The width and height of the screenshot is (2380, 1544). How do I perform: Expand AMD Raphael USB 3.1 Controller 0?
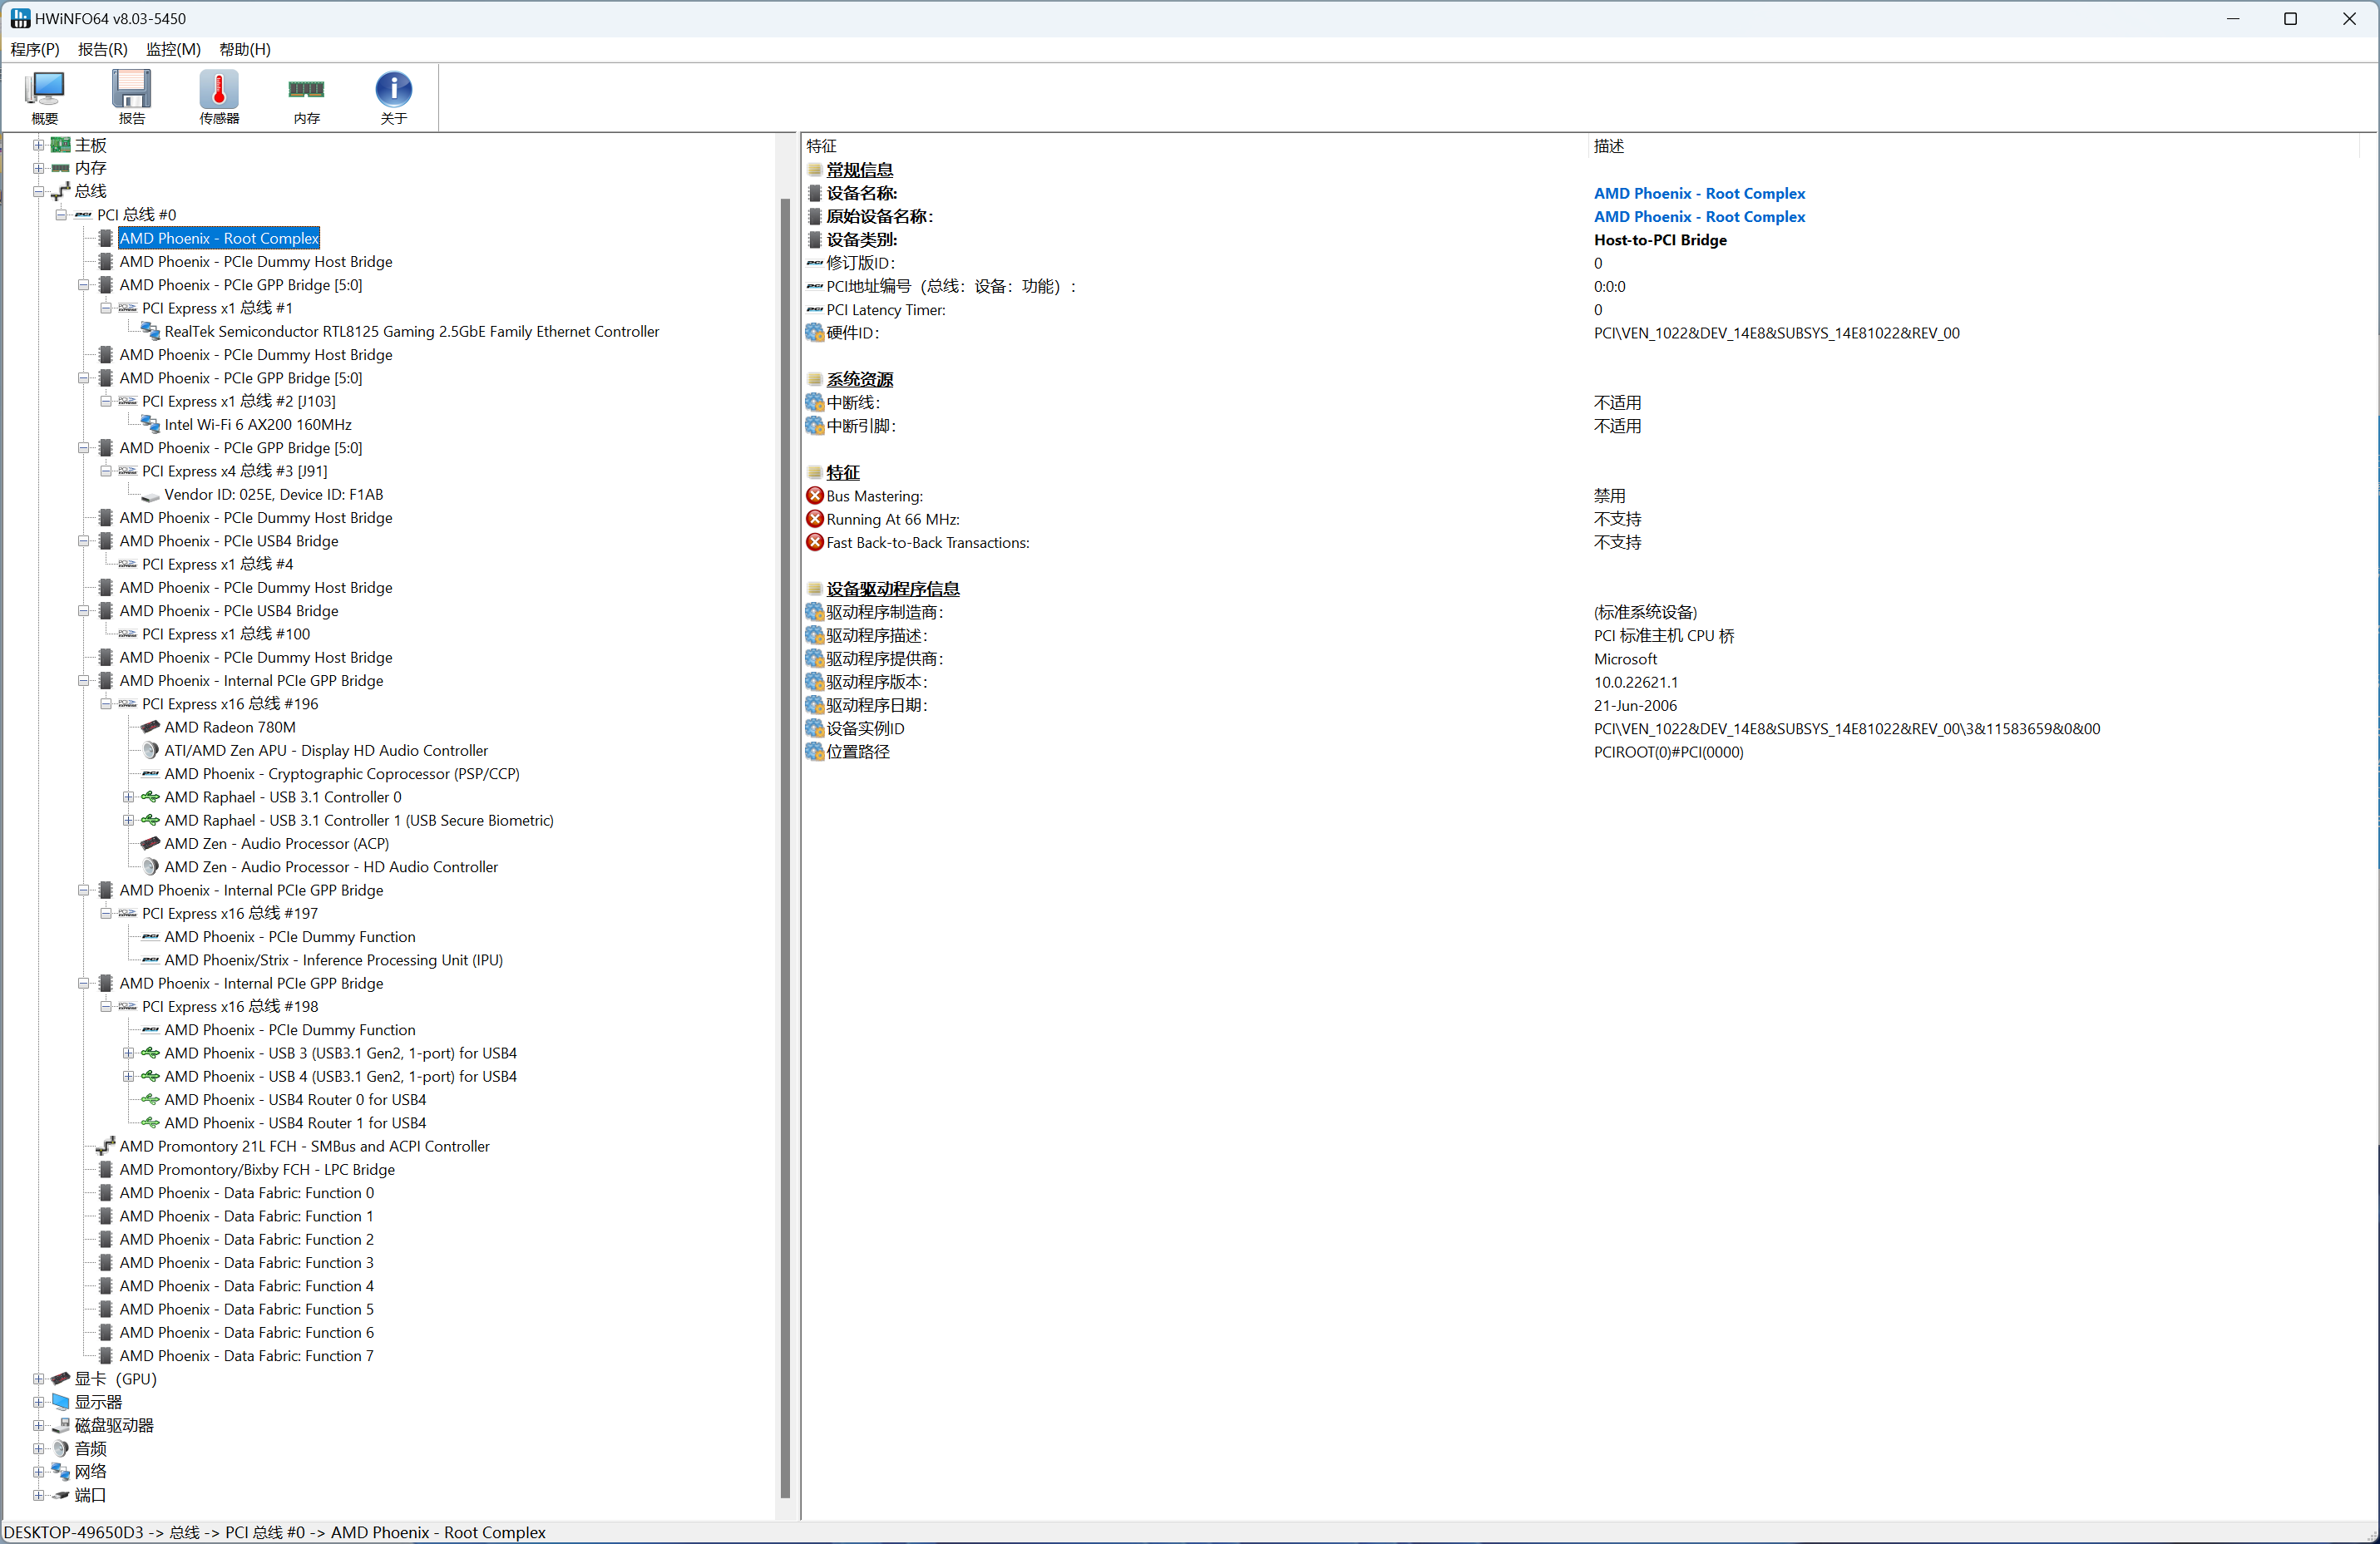click(x=128, y=797)
